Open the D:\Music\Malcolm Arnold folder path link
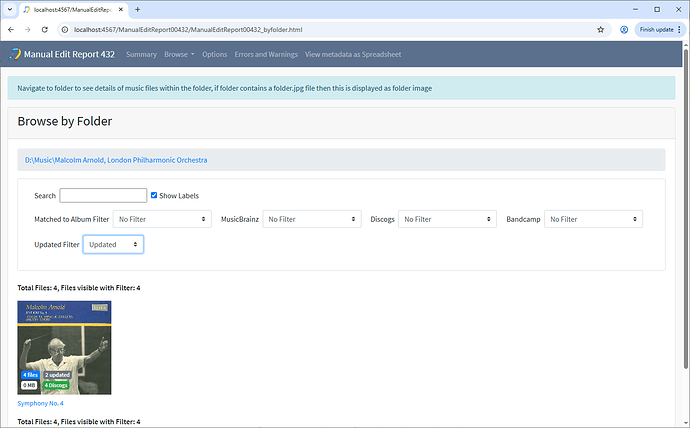690x428 pixels. (116, 160)
